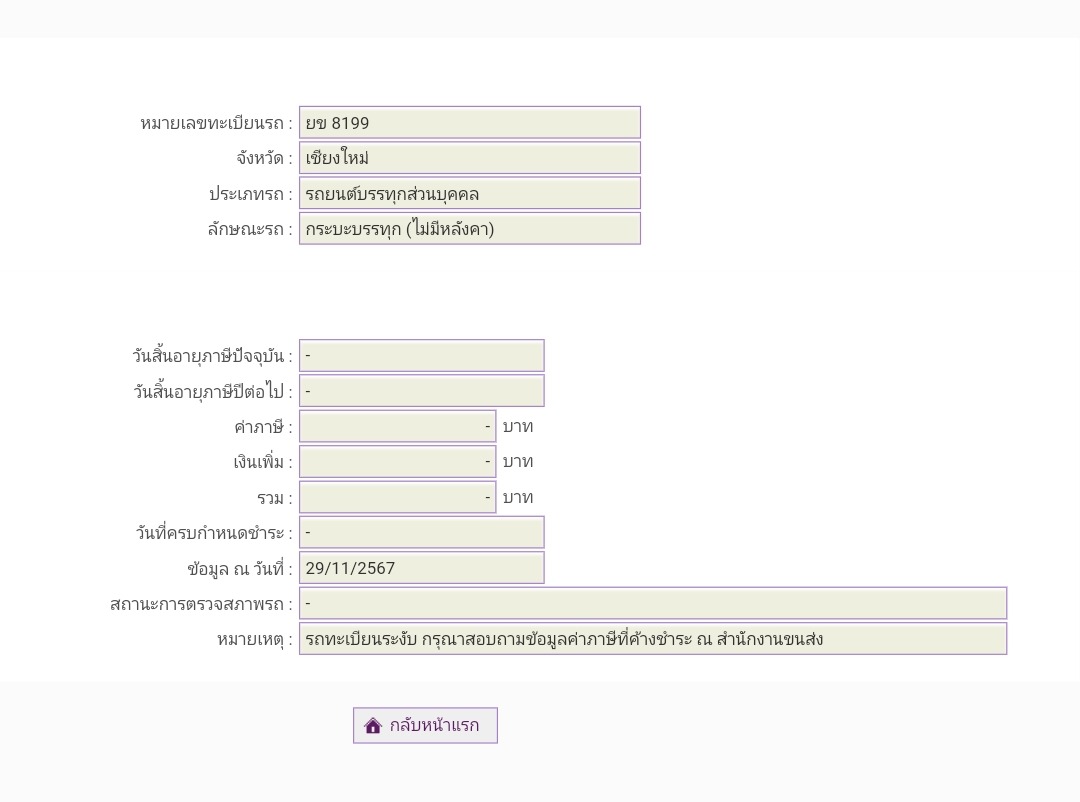Screen dimensions: 1080x802
Task: Click the หมายเหตุ remarks field
Action: 652,639
